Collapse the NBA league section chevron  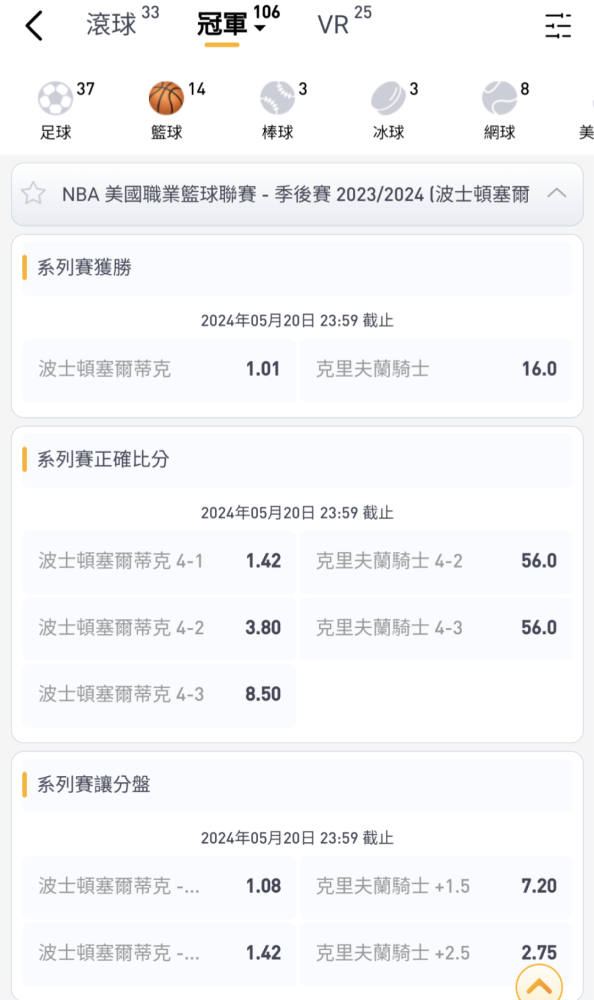(557, 193)
